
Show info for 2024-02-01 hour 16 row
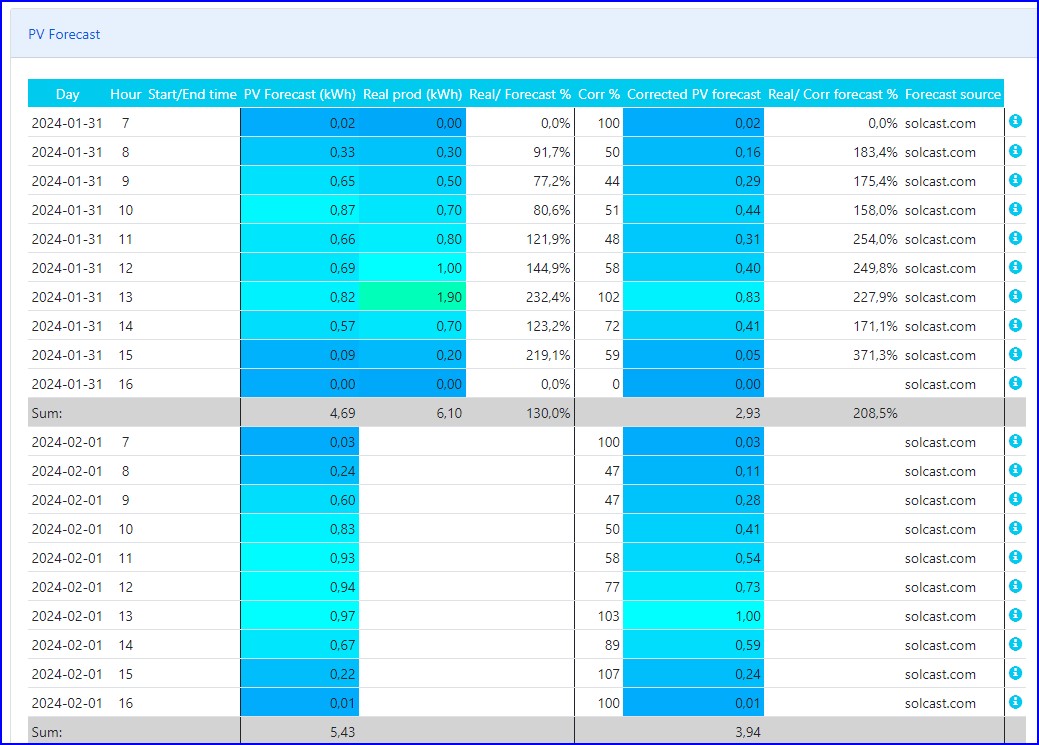(1015, 702)
